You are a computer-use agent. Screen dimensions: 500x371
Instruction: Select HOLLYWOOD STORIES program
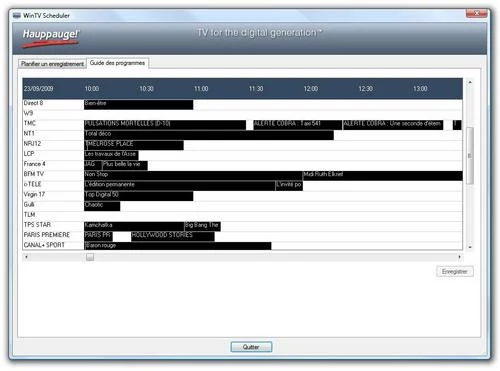click(x=173, y=237)
